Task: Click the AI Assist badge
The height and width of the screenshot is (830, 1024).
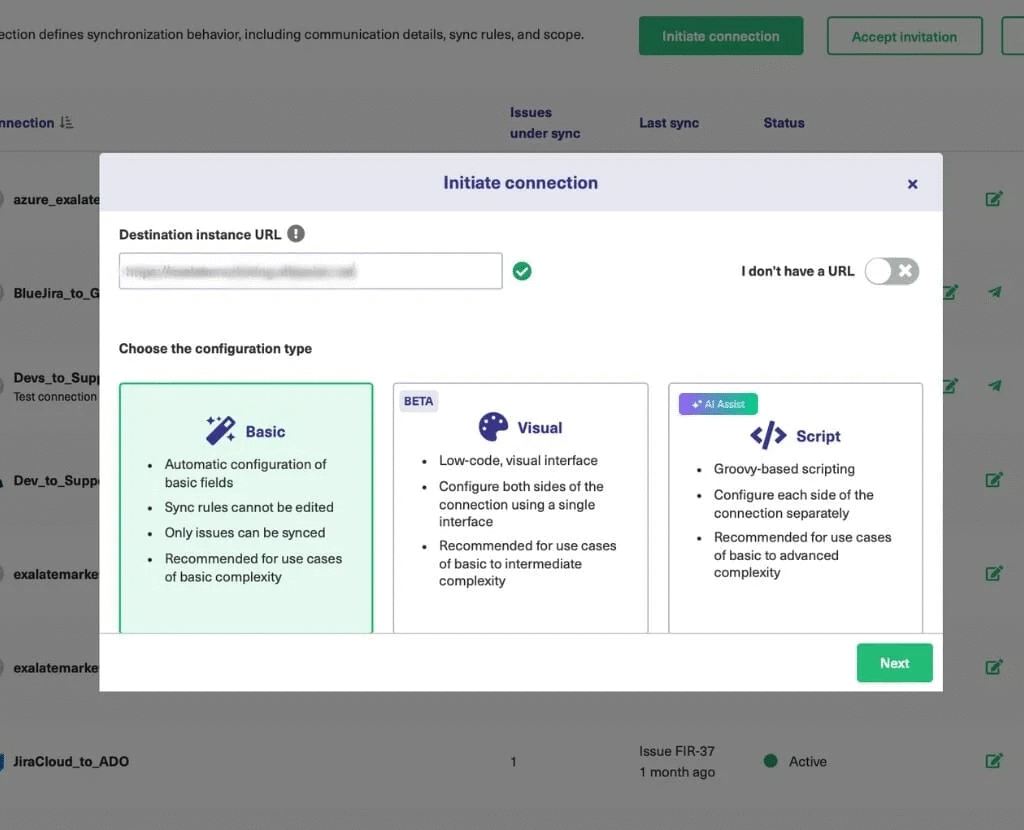Action: tap(718, 404)
